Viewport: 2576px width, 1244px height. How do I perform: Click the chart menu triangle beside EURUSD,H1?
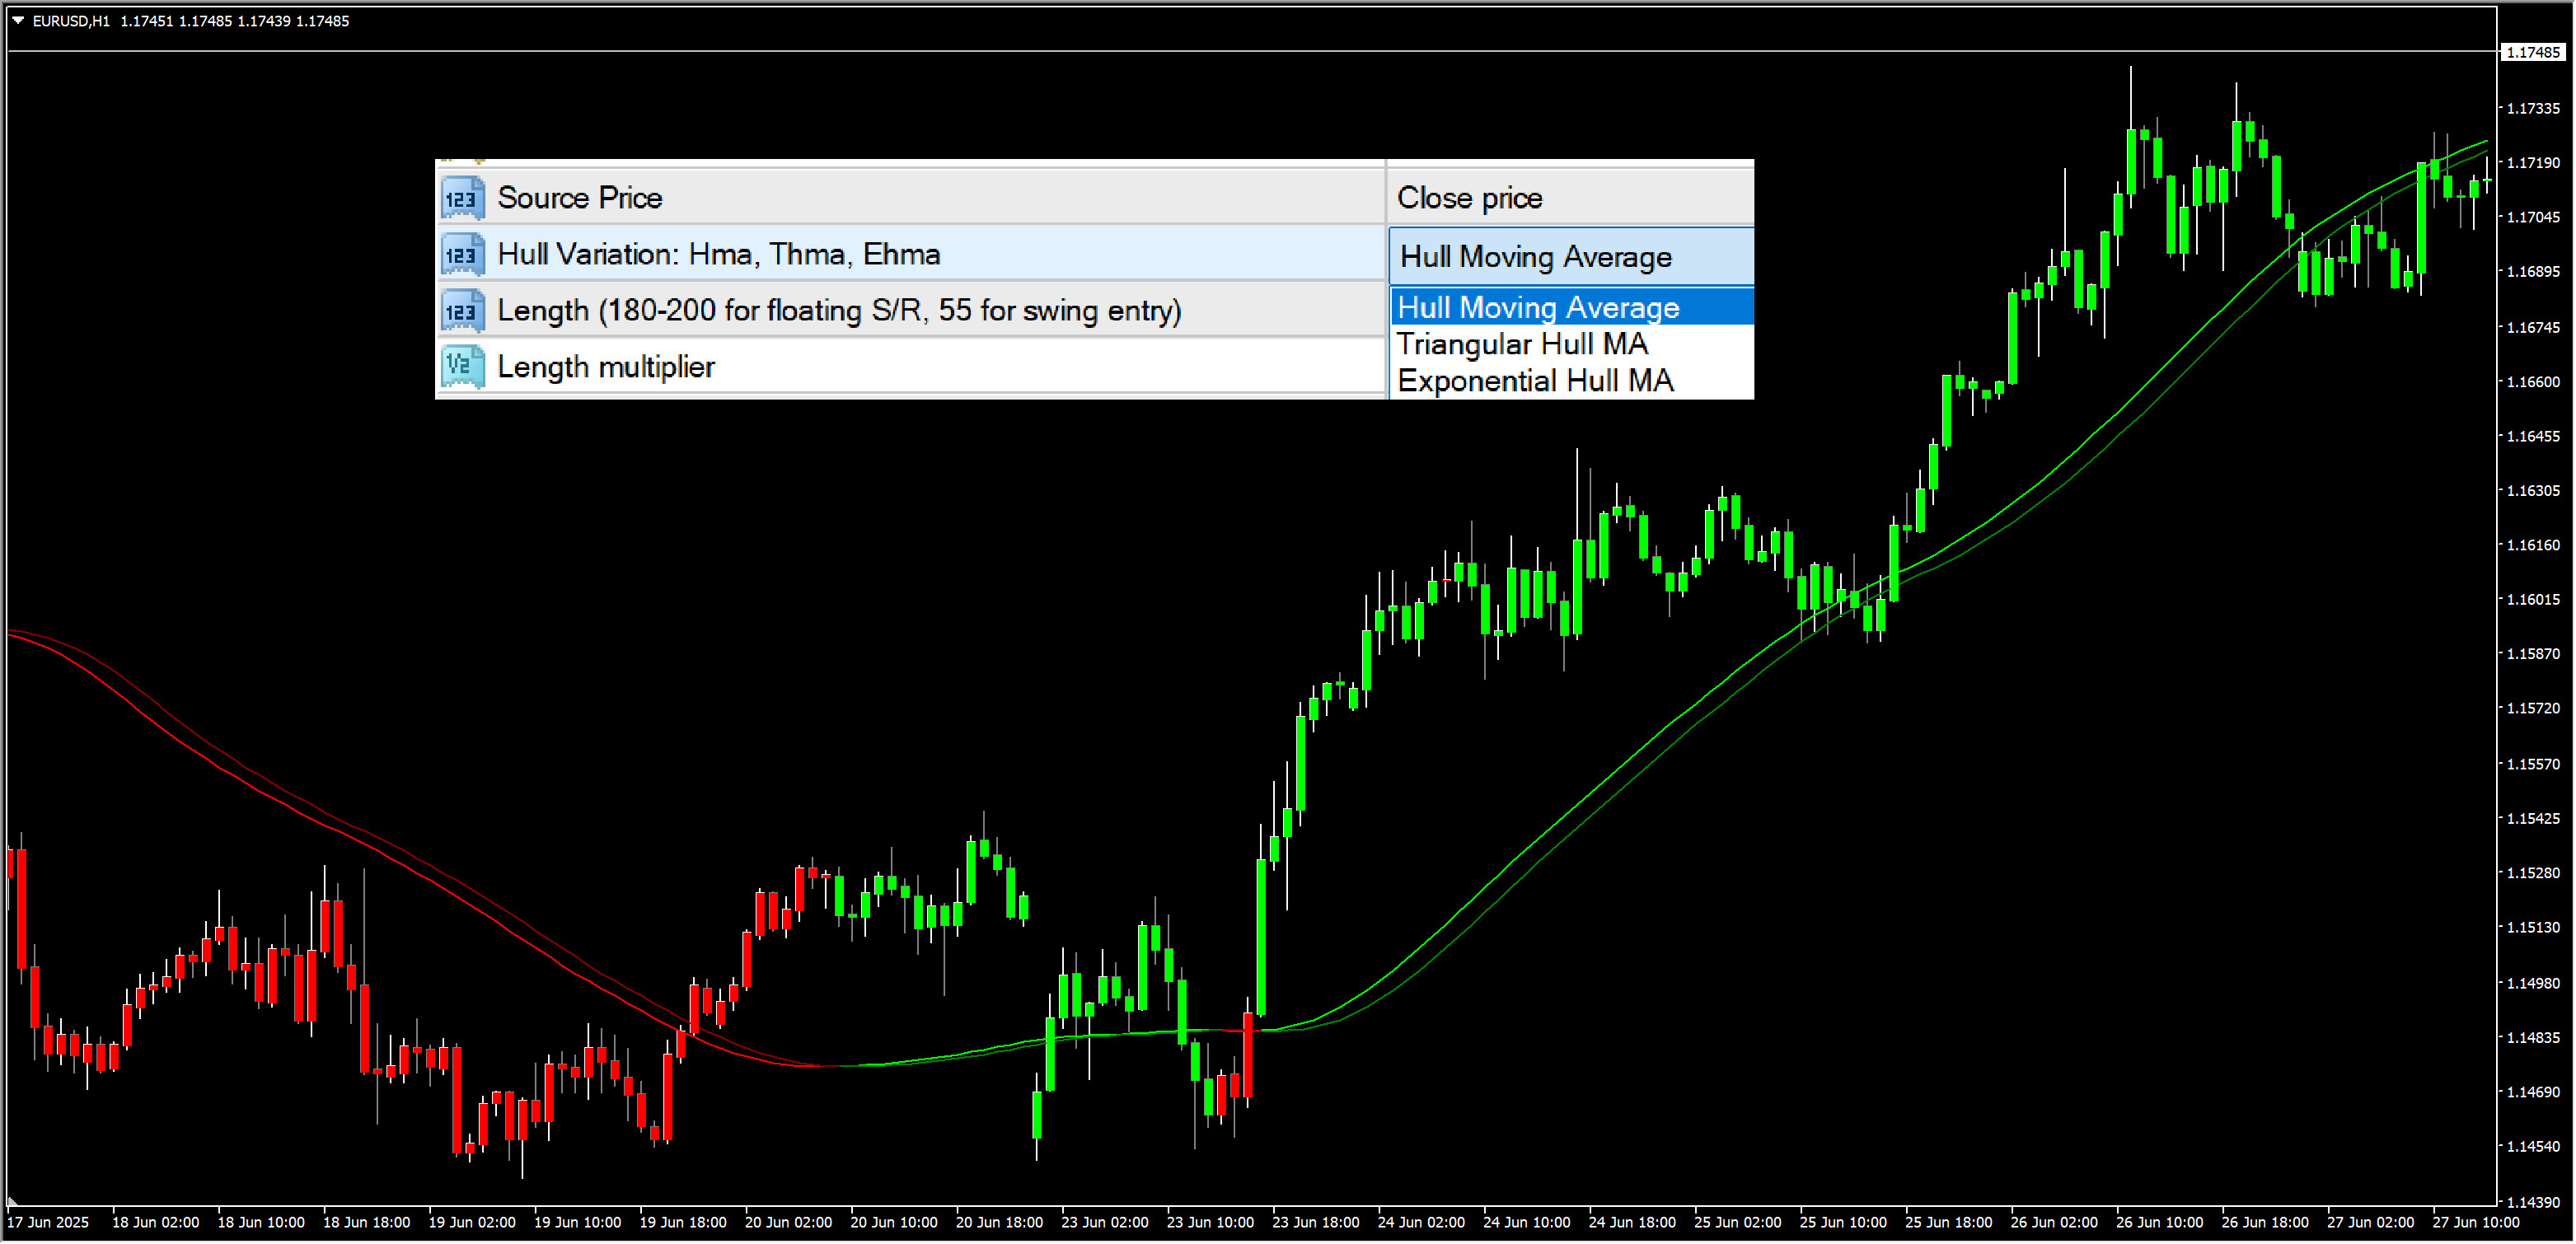(x=18, y=20)
